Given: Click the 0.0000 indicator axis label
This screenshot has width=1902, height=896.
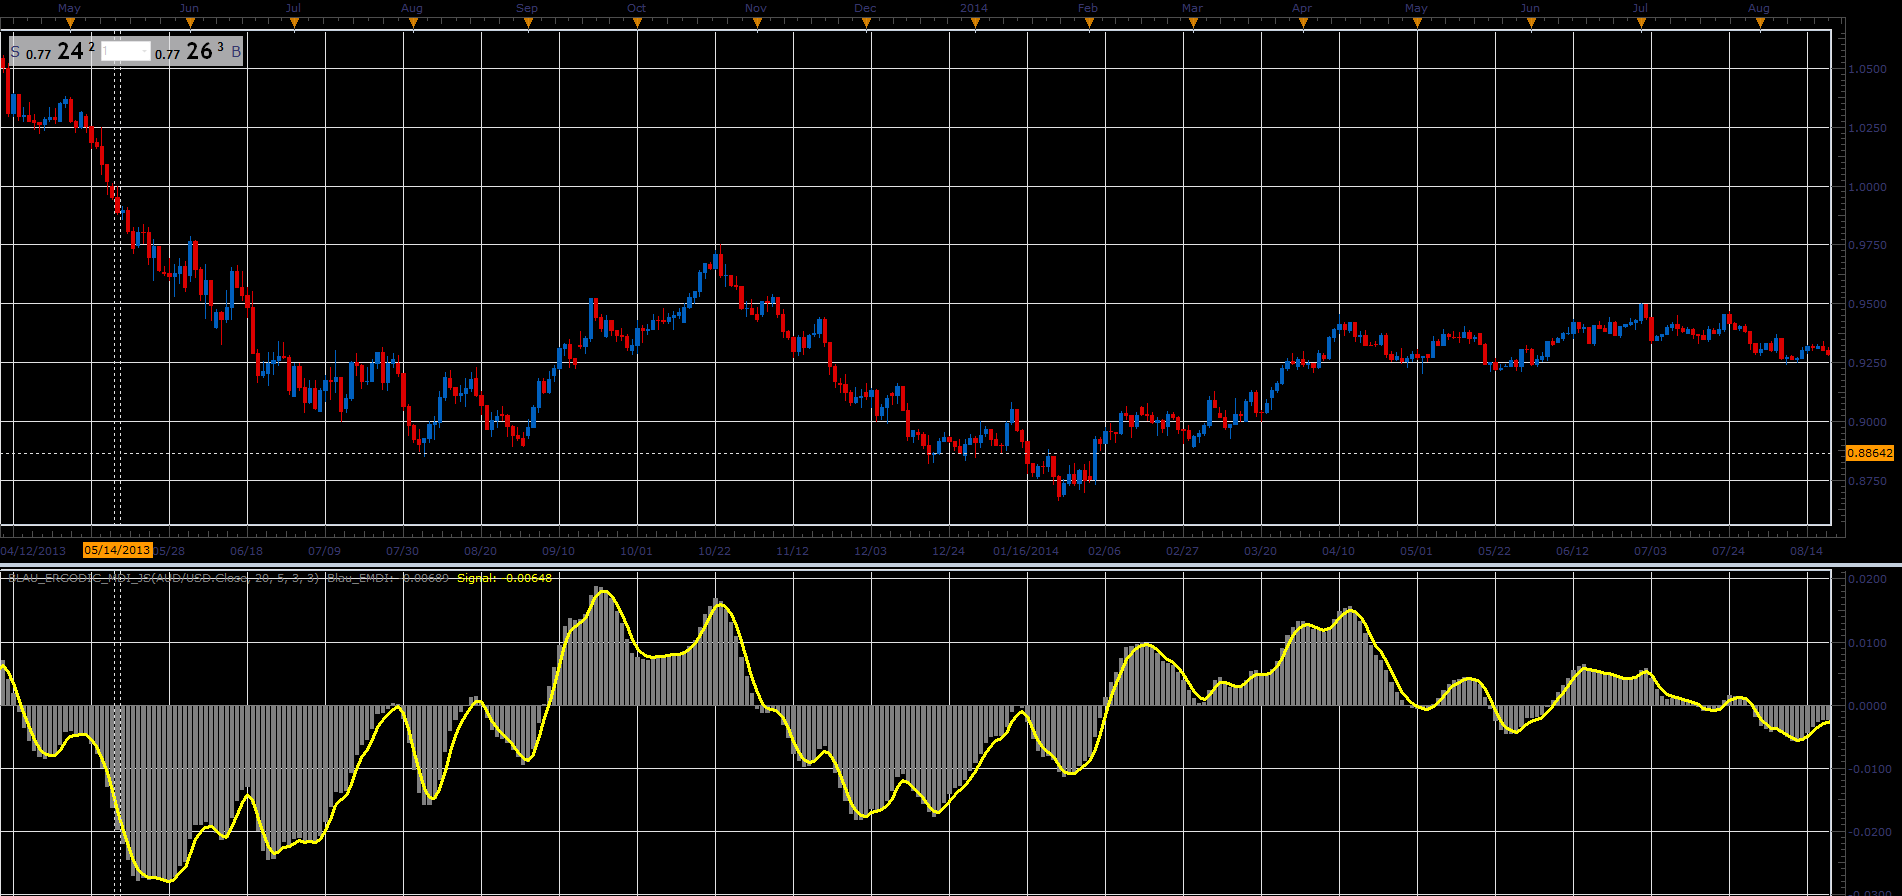Looking at the screenshot, I should coord(1868,706).
